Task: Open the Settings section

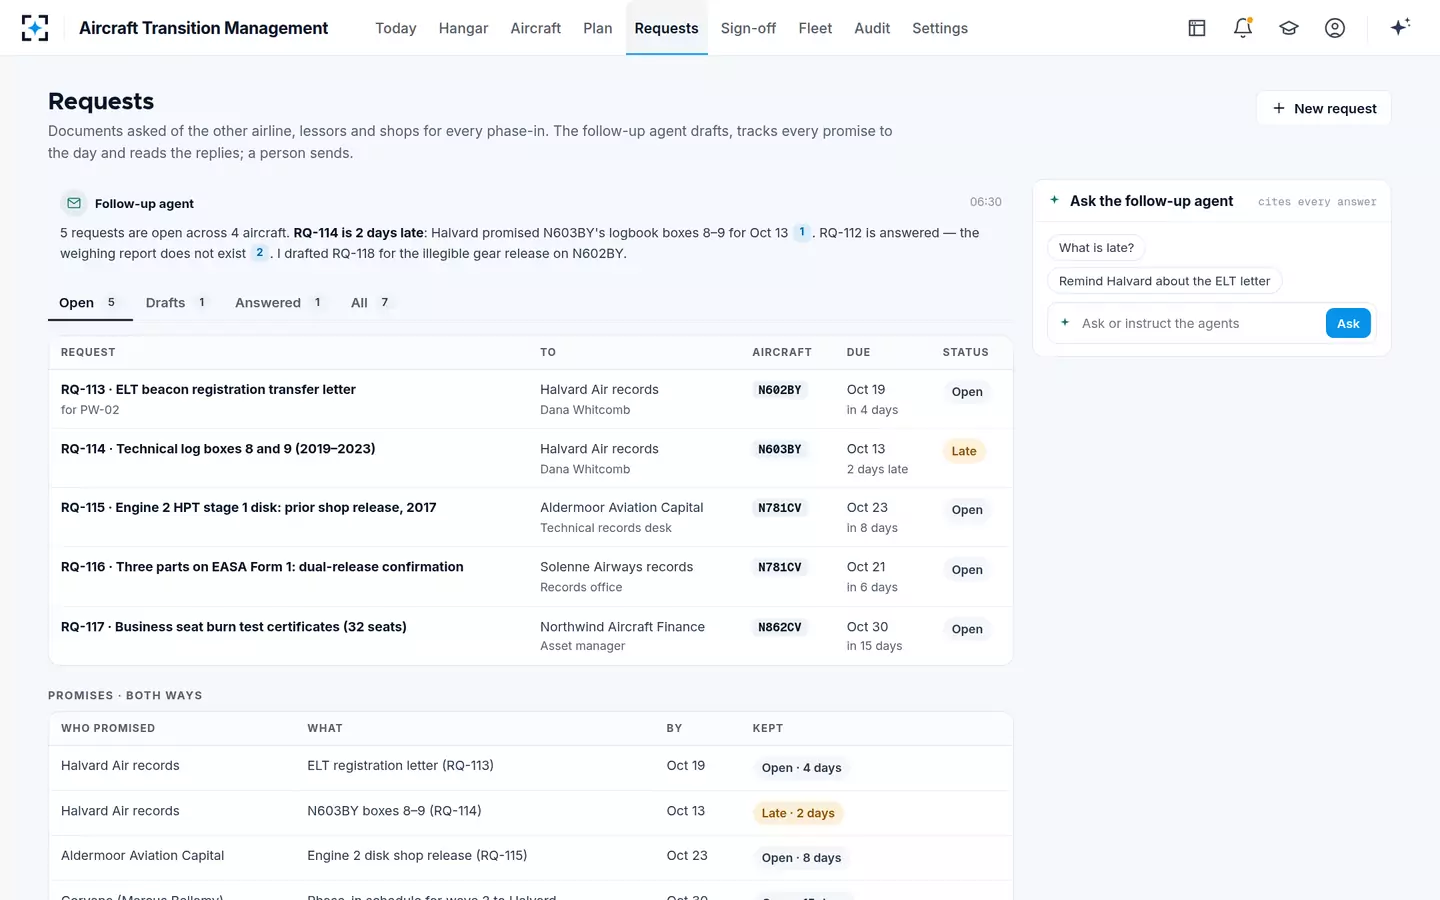Action: pyautogui.click(x=940, y=28)
